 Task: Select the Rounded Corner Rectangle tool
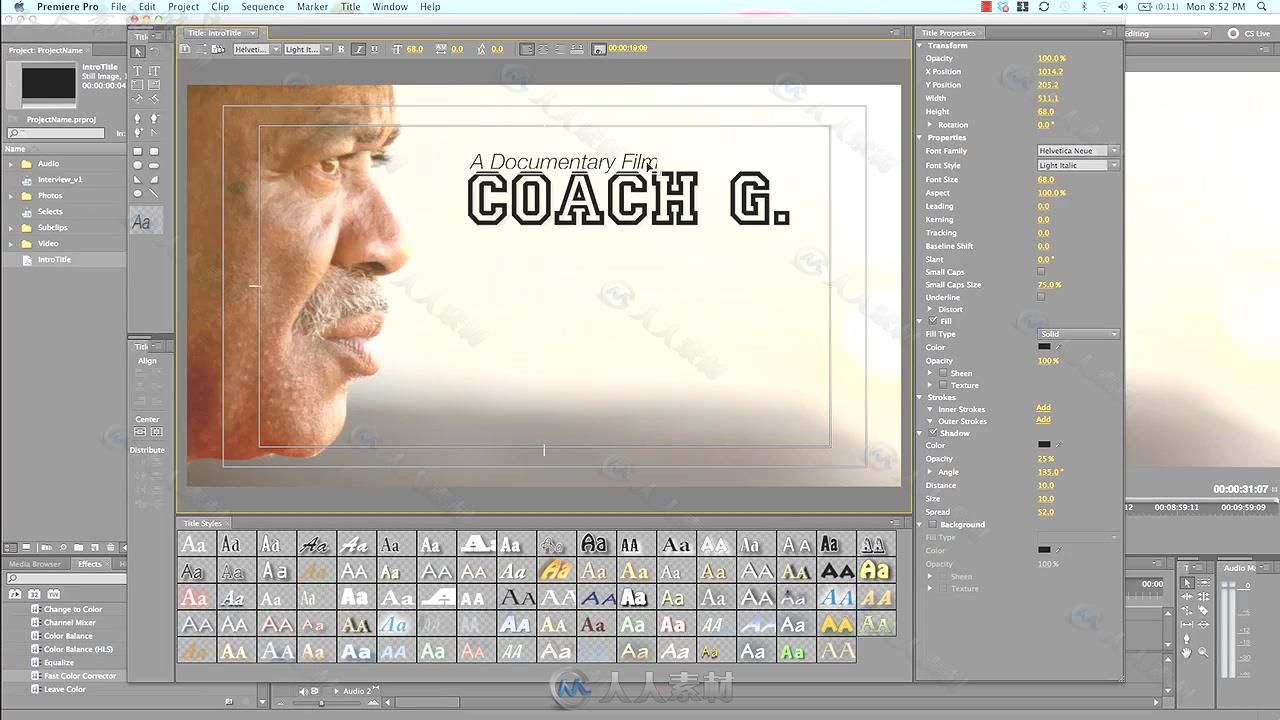coord(154,152)
